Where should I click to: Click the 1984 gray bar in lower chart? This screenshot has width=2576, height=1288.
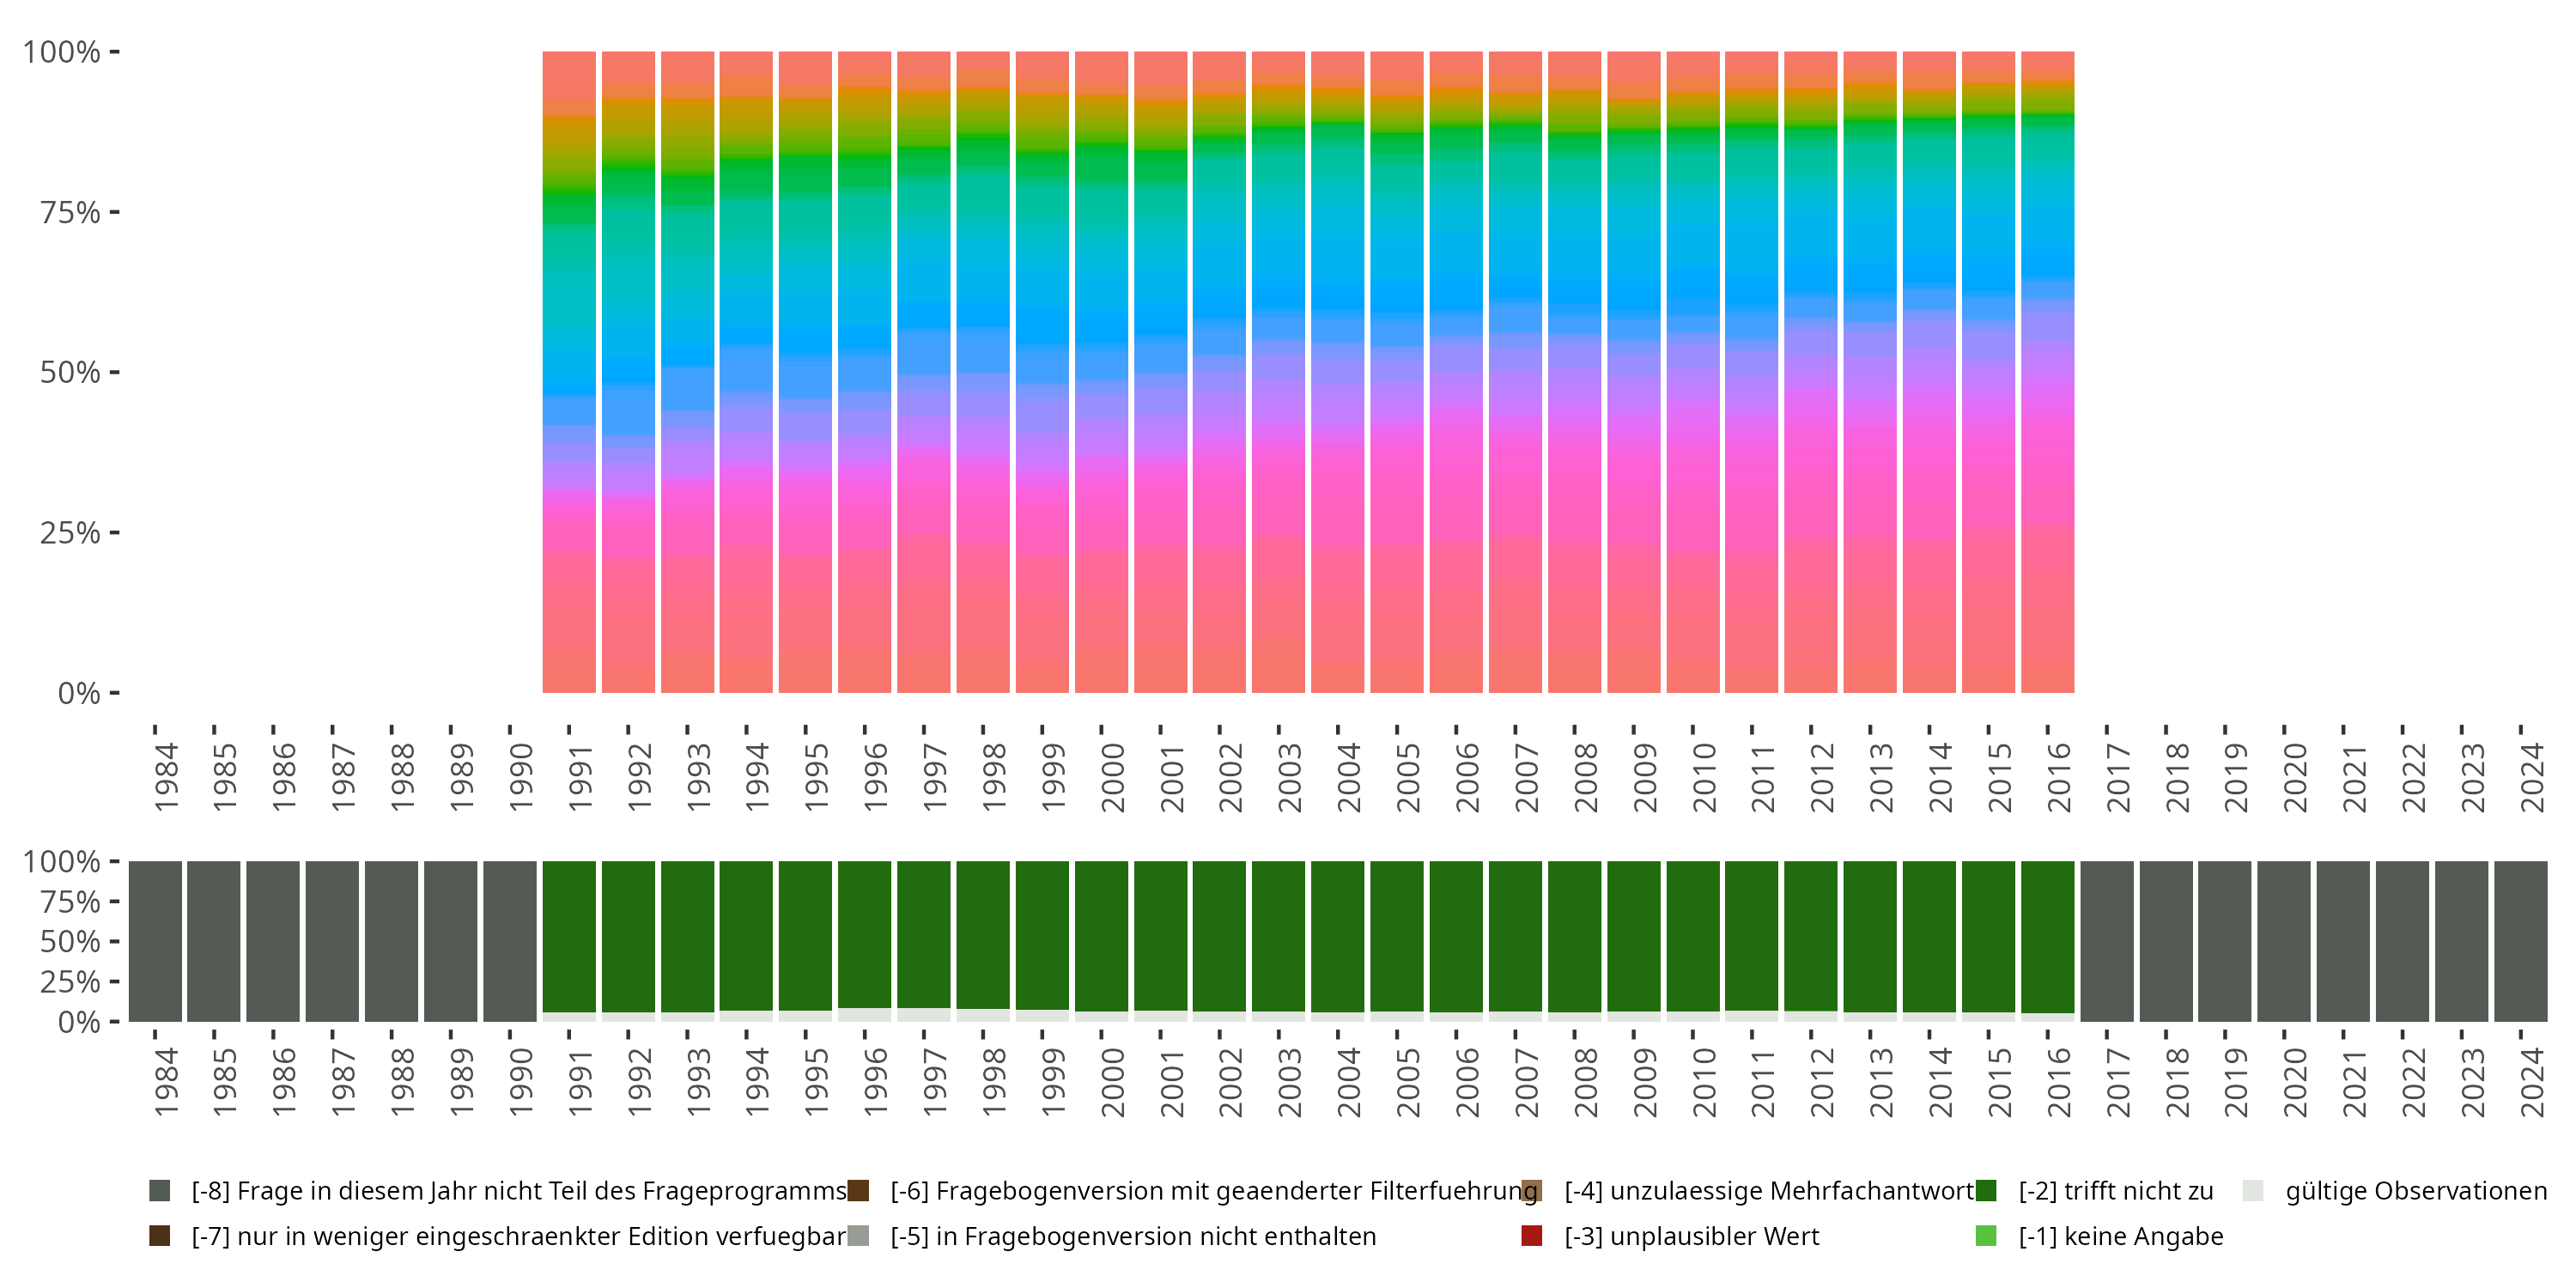click(155, 940)
